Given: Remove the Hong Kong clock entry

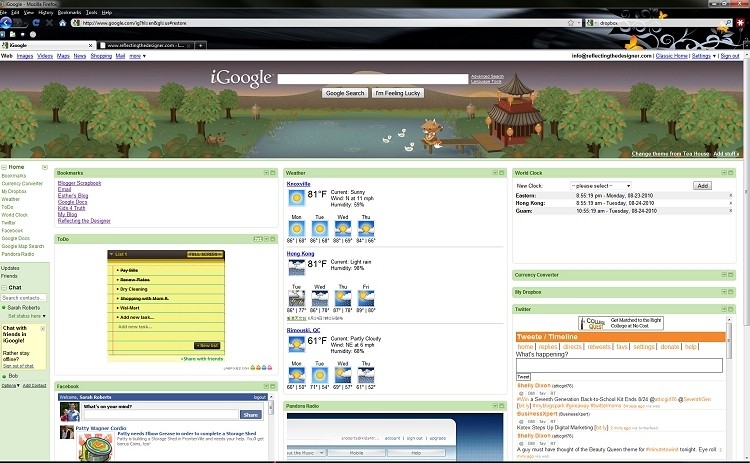Looking at the screenshot, I should coord(730,203).
